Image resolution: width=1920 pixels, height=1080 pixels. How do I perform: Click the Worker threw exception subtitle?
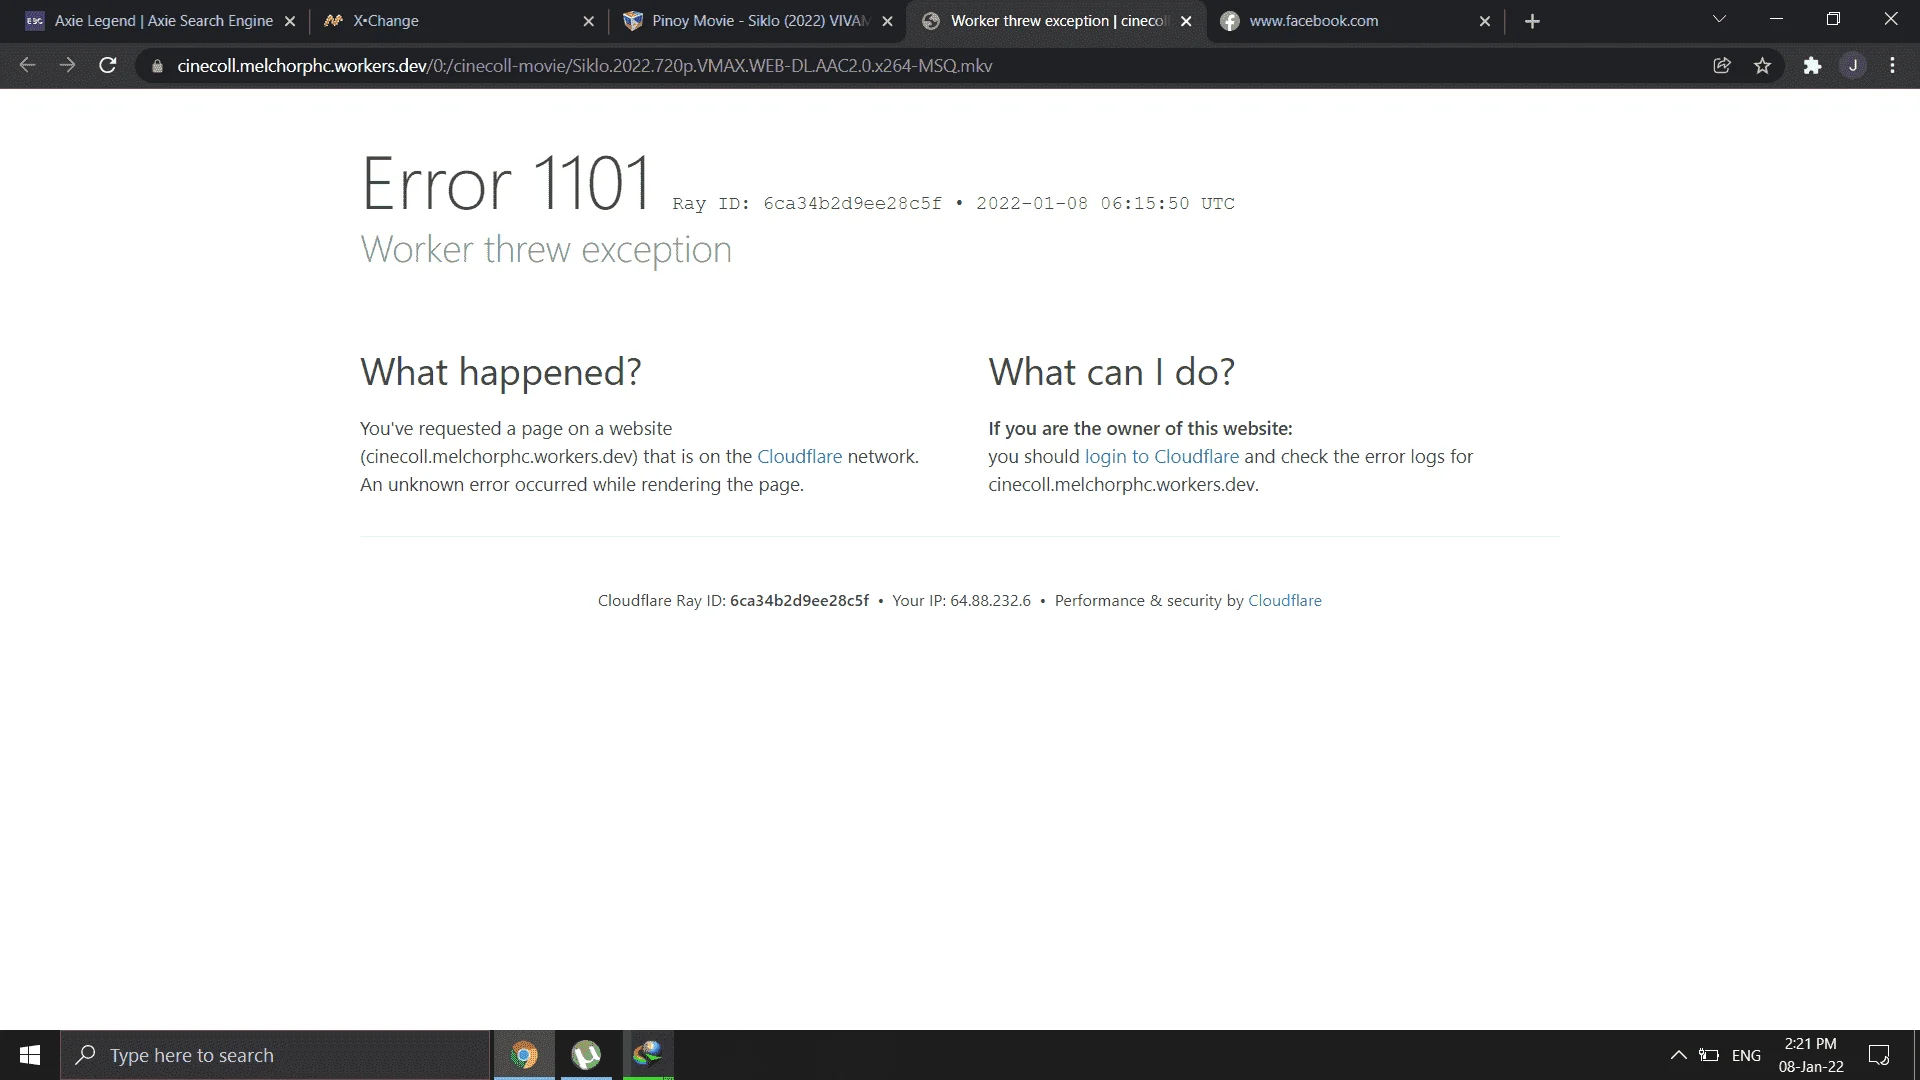[546, 250]
